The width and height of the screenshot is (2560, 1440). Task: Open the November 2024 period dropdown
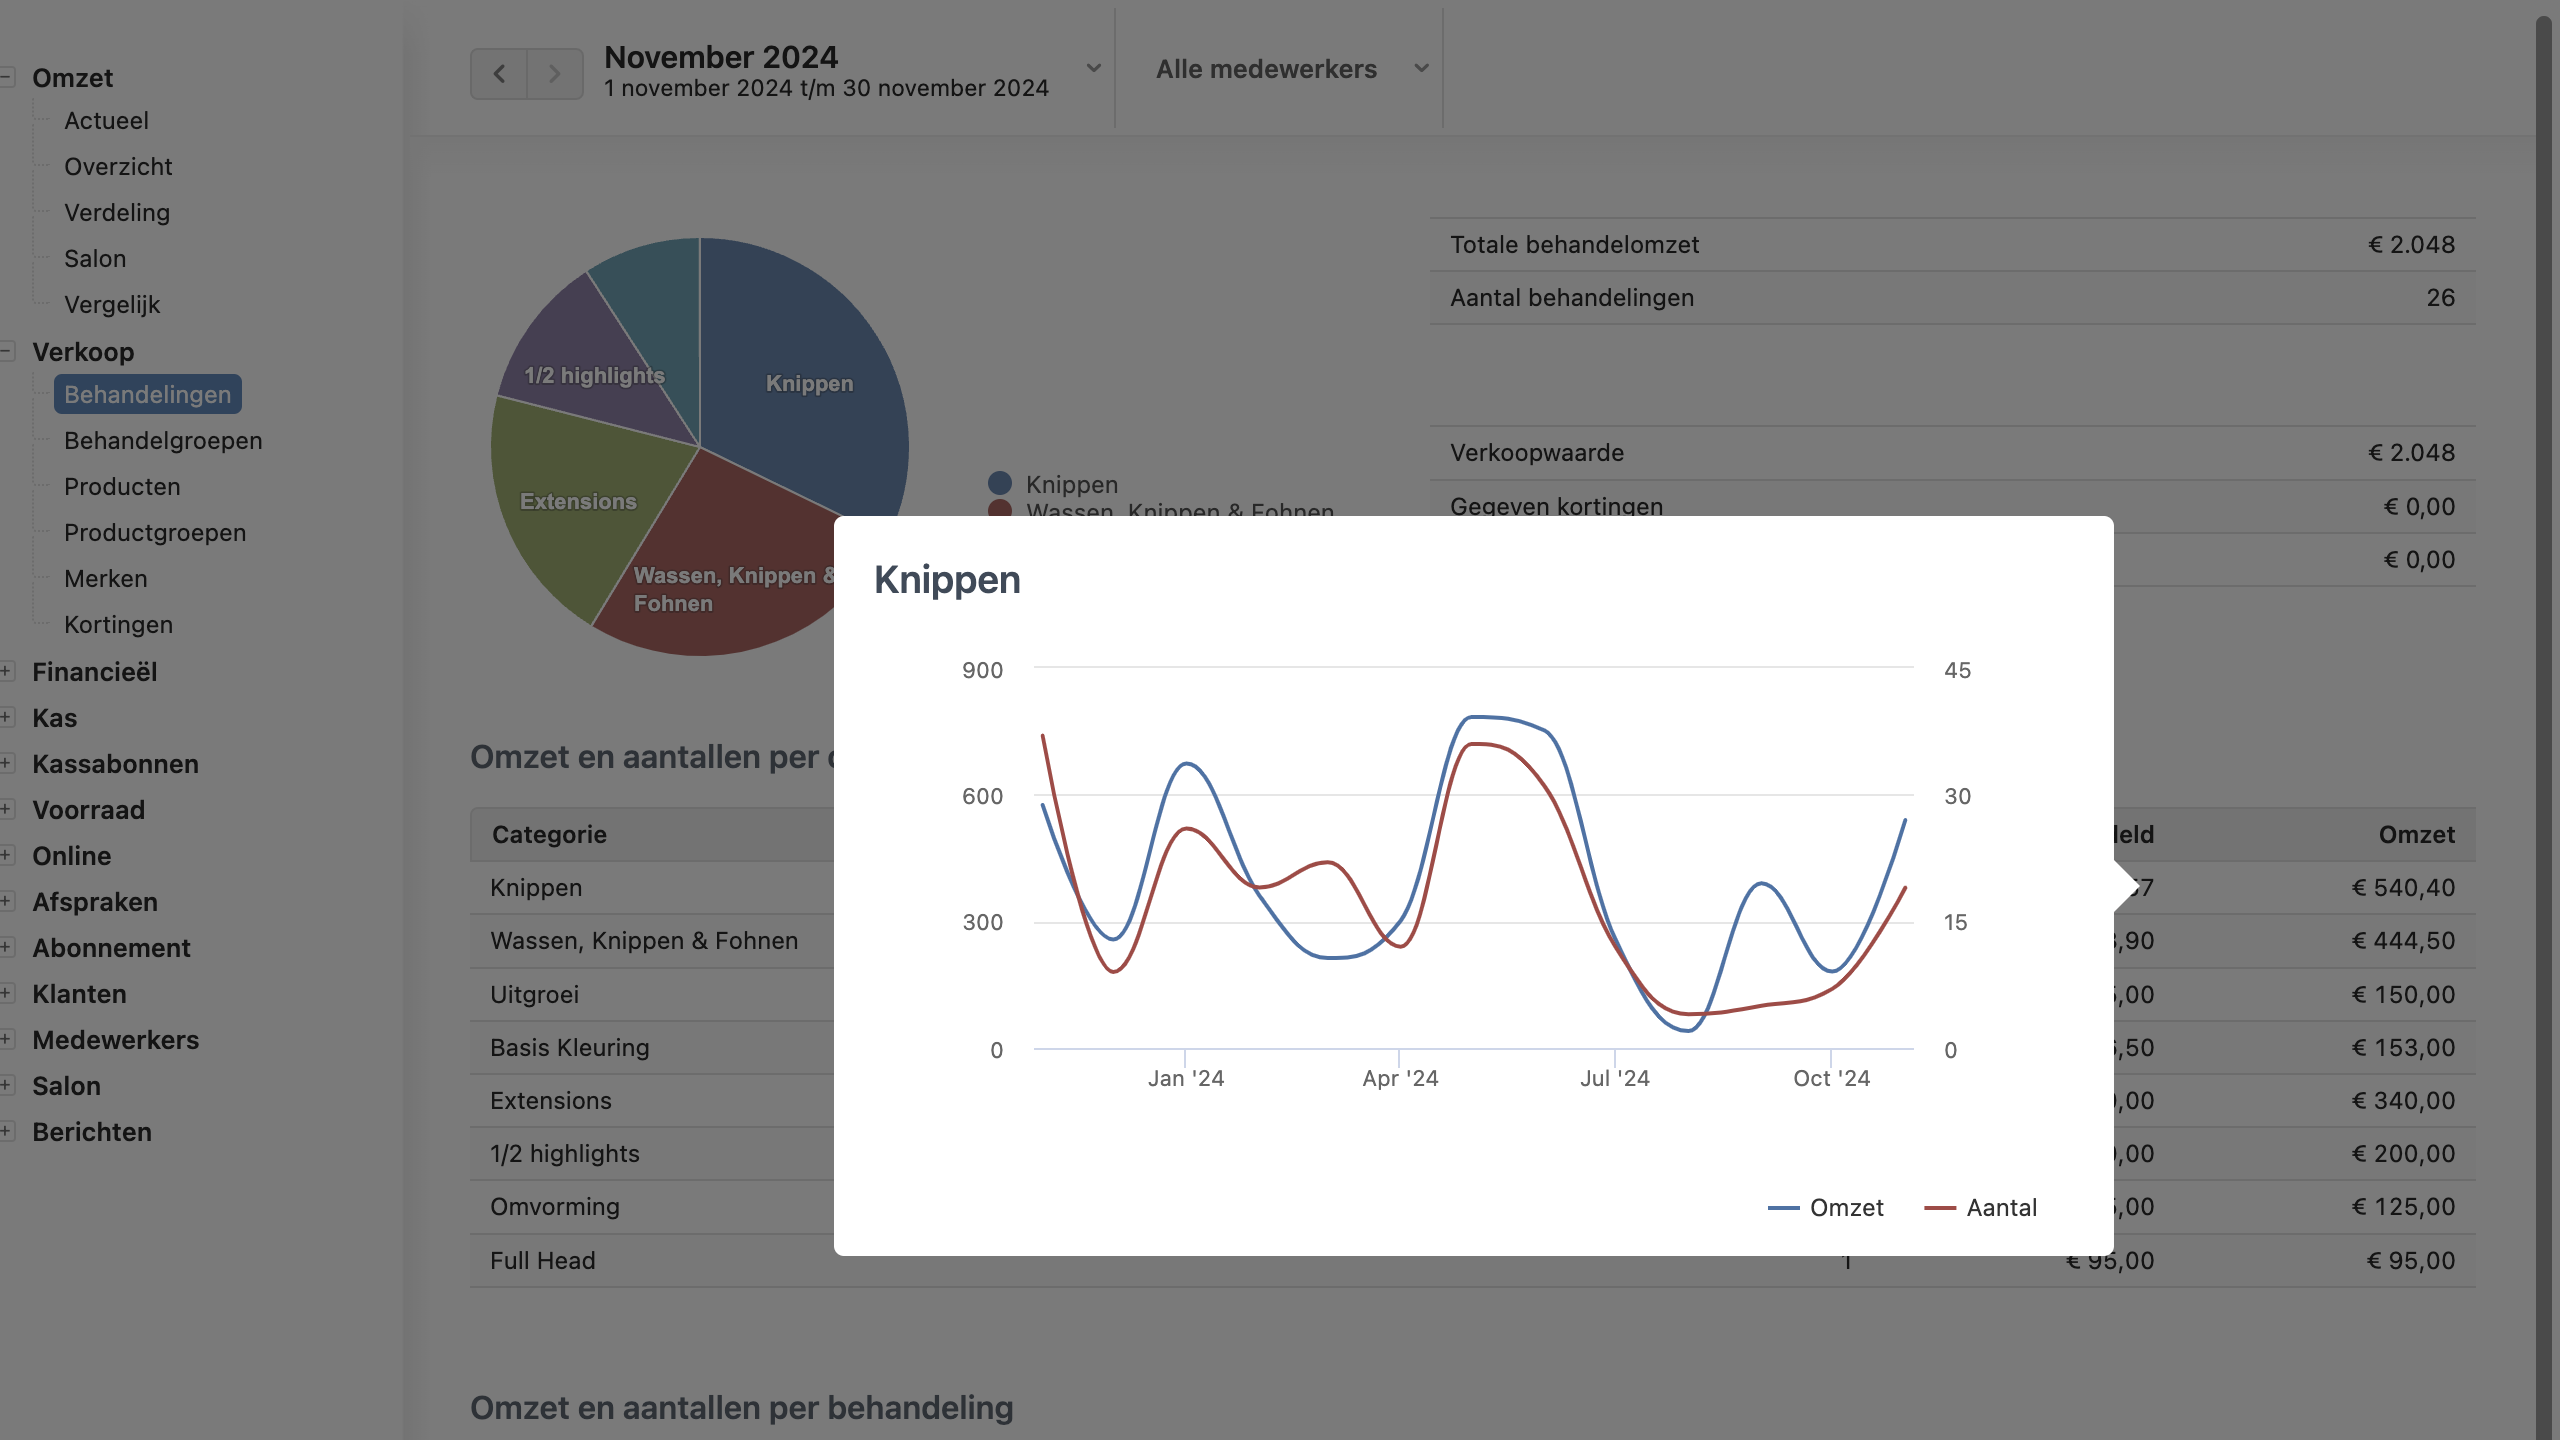click(x=1093, y=69)
